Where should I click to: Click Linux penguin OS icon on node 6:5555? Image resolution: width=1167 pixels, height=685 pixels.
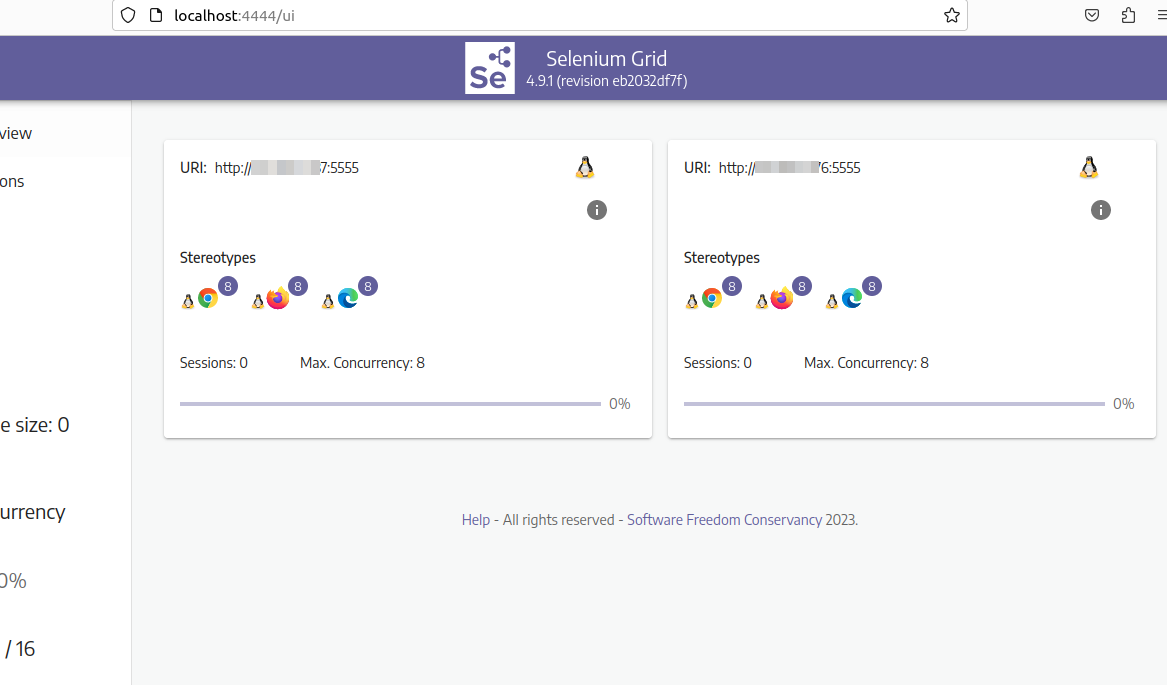coord(1089,168)
